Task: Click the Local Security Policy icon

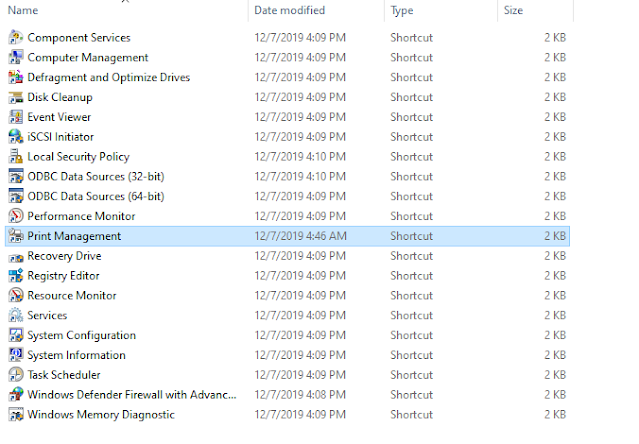Action: point(16,157)
